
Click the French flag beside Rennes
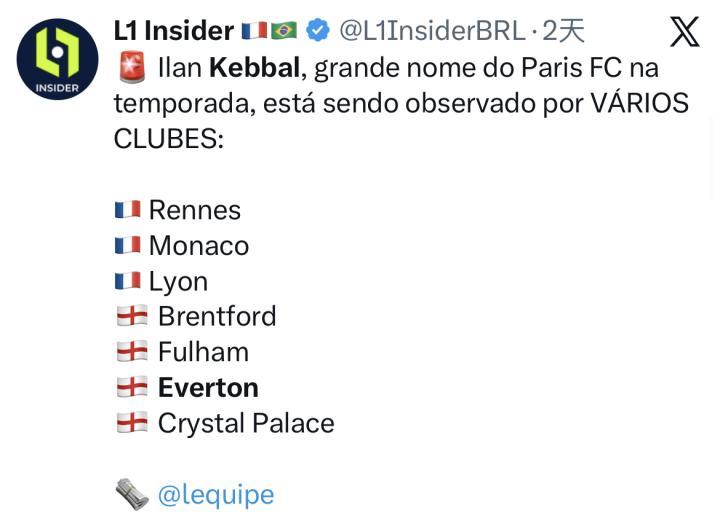(x=127, y=210)
